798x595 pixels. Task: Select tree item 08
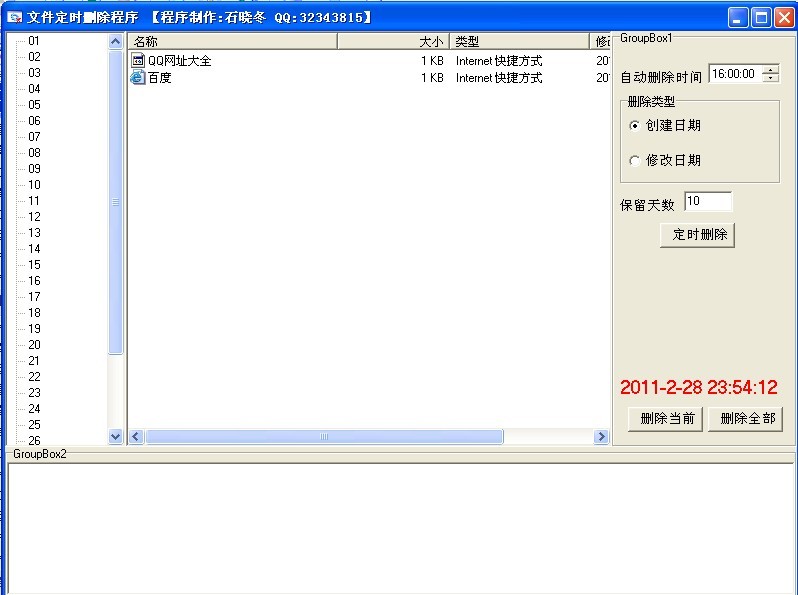click(34, 153)
